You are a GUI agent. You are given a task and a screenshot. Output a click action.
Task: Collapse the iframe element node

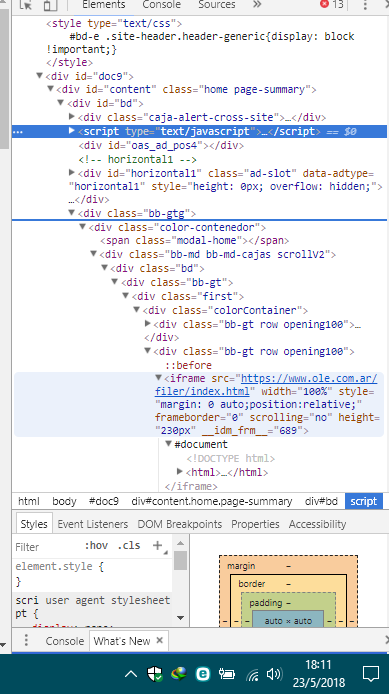point(158,378)
